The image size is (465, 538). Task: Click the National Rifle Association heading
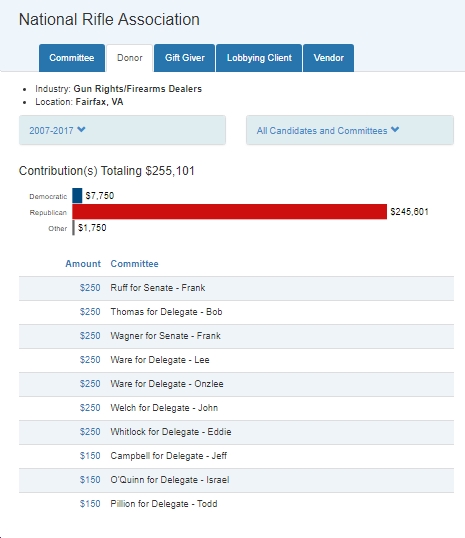point(109,20)
